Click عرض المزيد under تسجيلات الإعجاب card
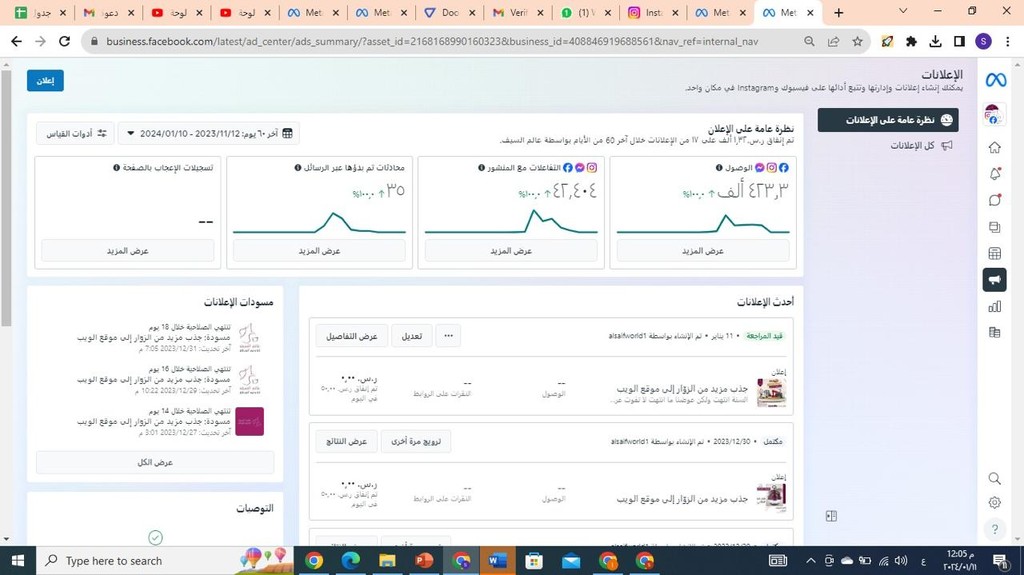Viewport: 1024px width, 575px height. tap(127, 251)
